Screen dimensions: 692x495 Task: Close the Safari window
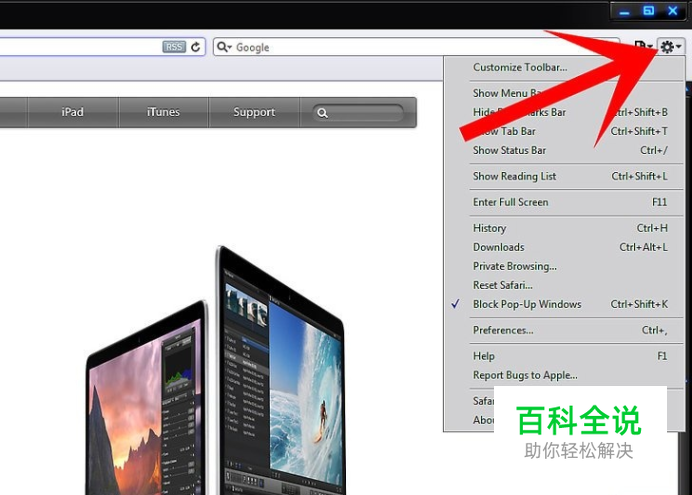click(x=673, y=11)
